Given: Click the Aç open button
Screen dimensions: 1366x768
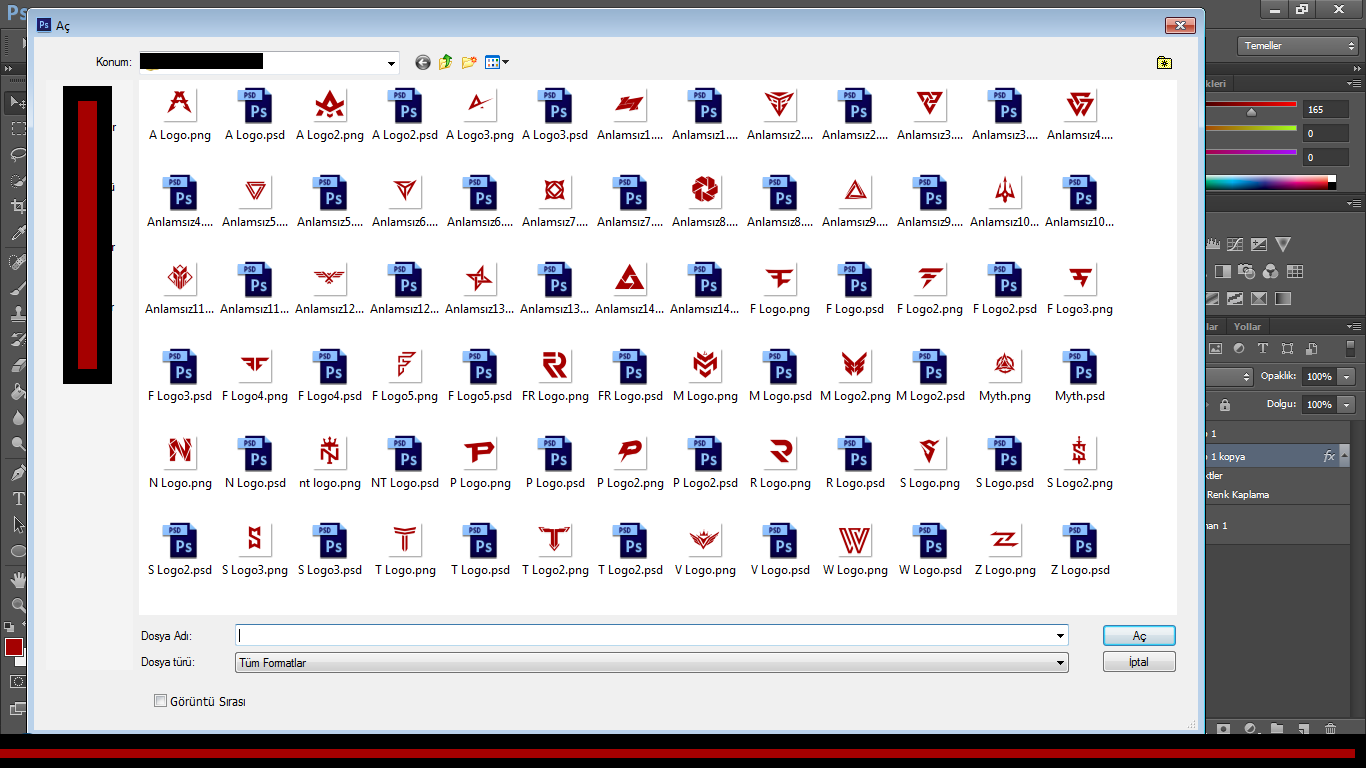Looking at the screenshot, I should (x=1139, y=636).
